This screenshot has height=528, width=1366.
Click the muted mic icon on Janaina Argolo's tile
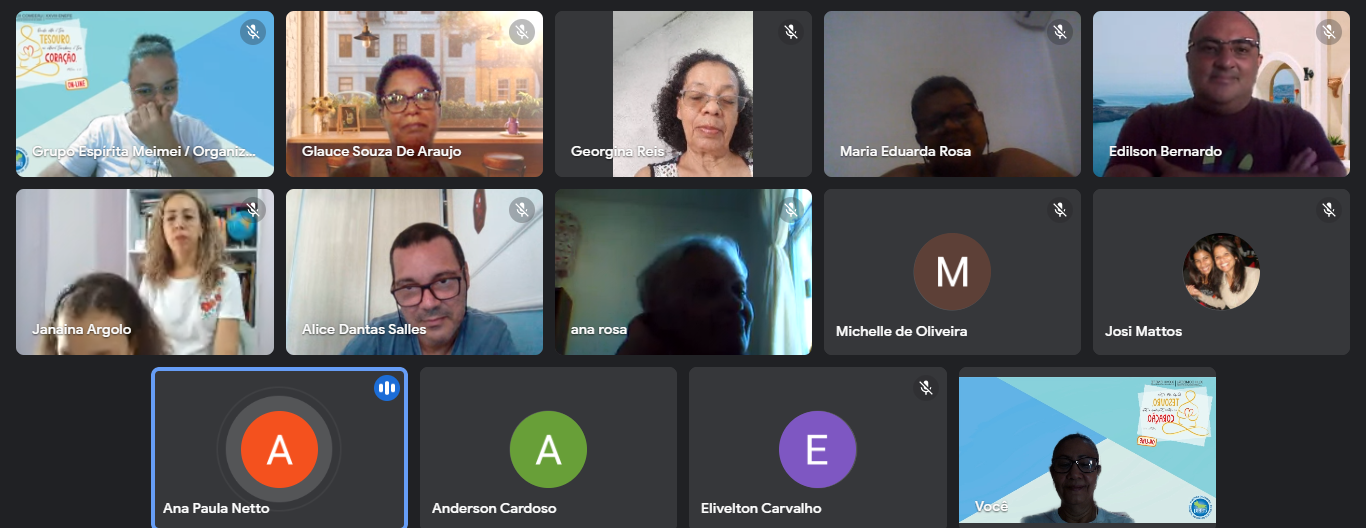pos(253,210)
